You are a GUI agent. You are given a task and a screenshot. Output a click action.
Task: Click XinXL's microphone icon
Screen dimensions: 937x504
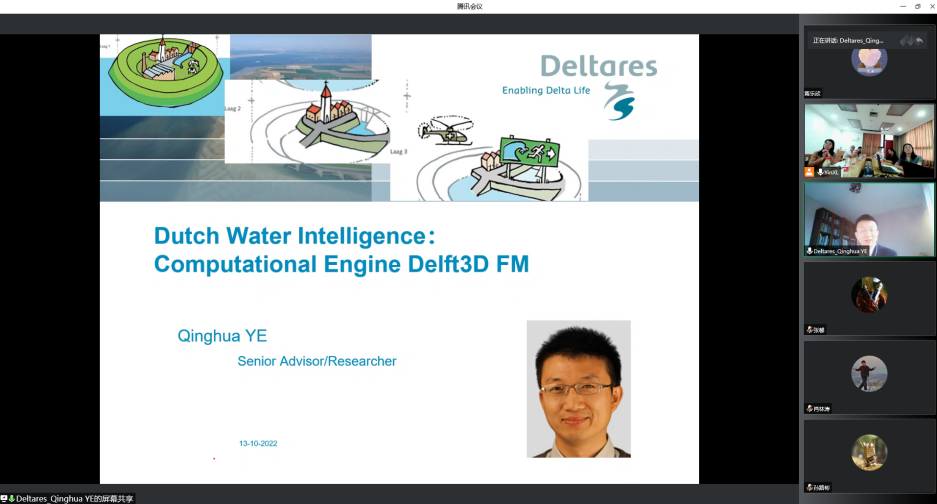(820, 172)
